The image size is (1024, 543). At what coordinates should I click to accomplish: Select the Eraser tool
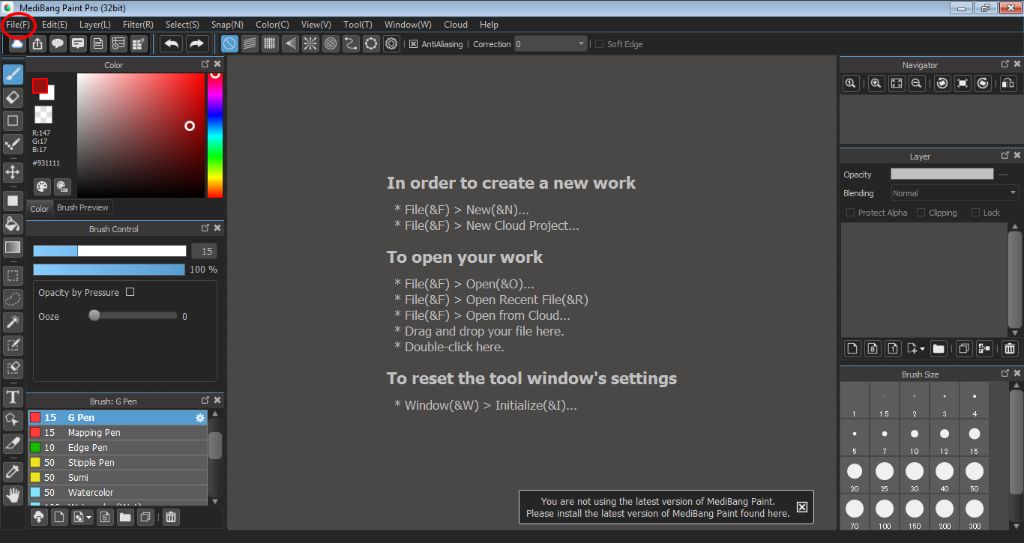tap(12, 97)
